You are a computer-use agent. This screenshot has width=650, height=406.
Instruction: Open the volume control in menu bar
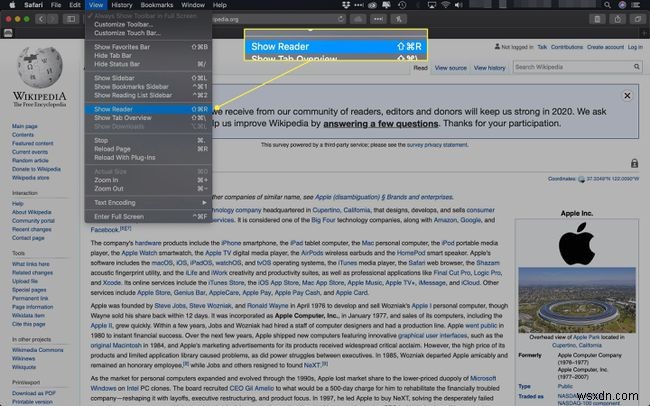click(x=458, y=5)
